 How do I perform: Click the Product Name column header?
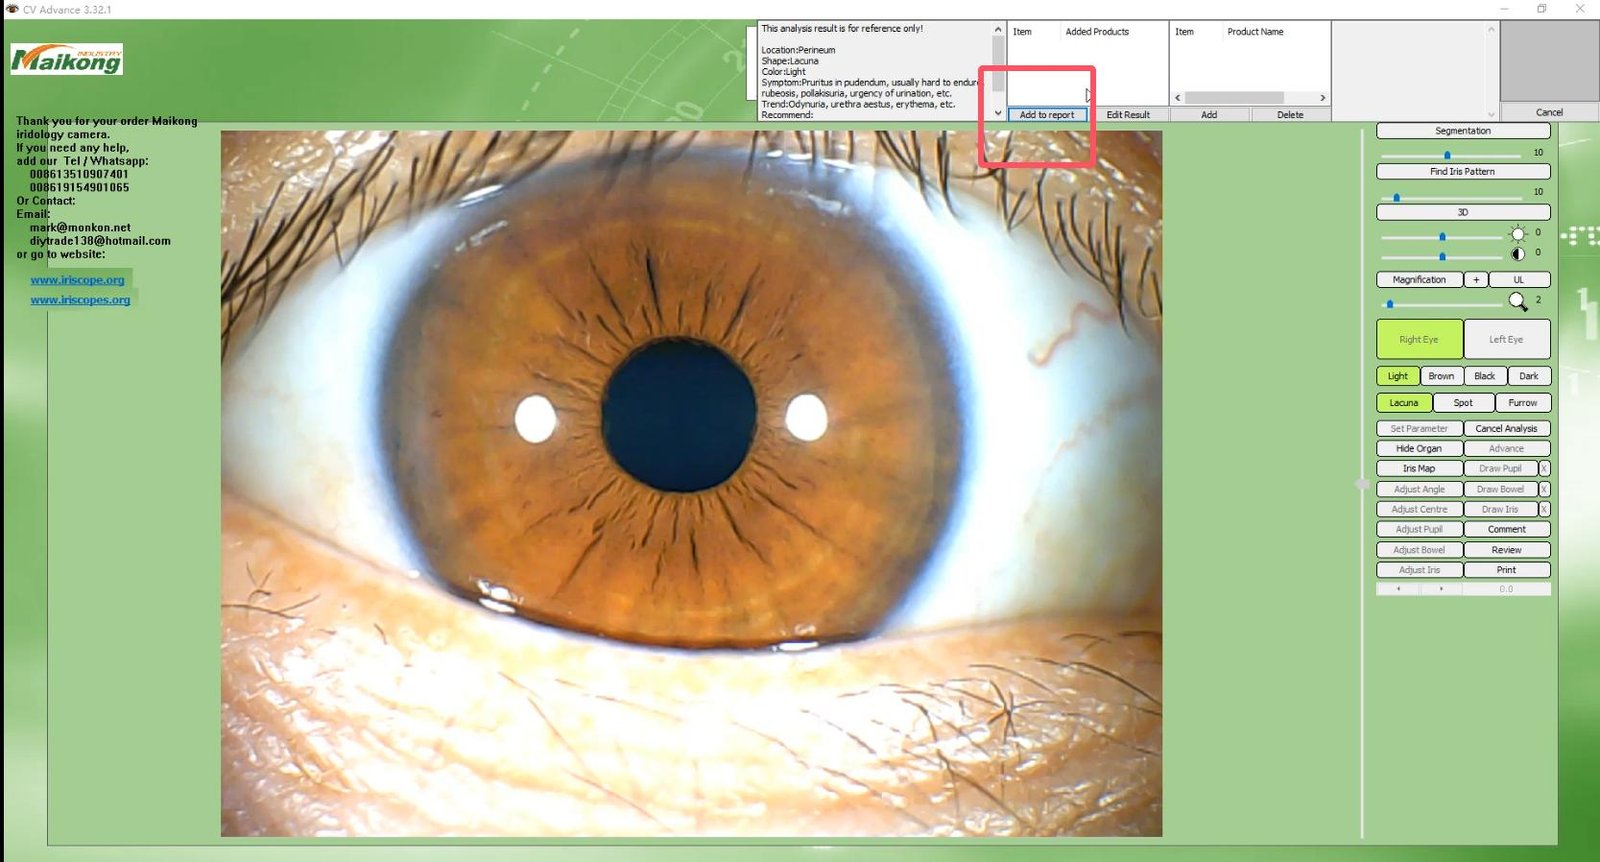1255,32
